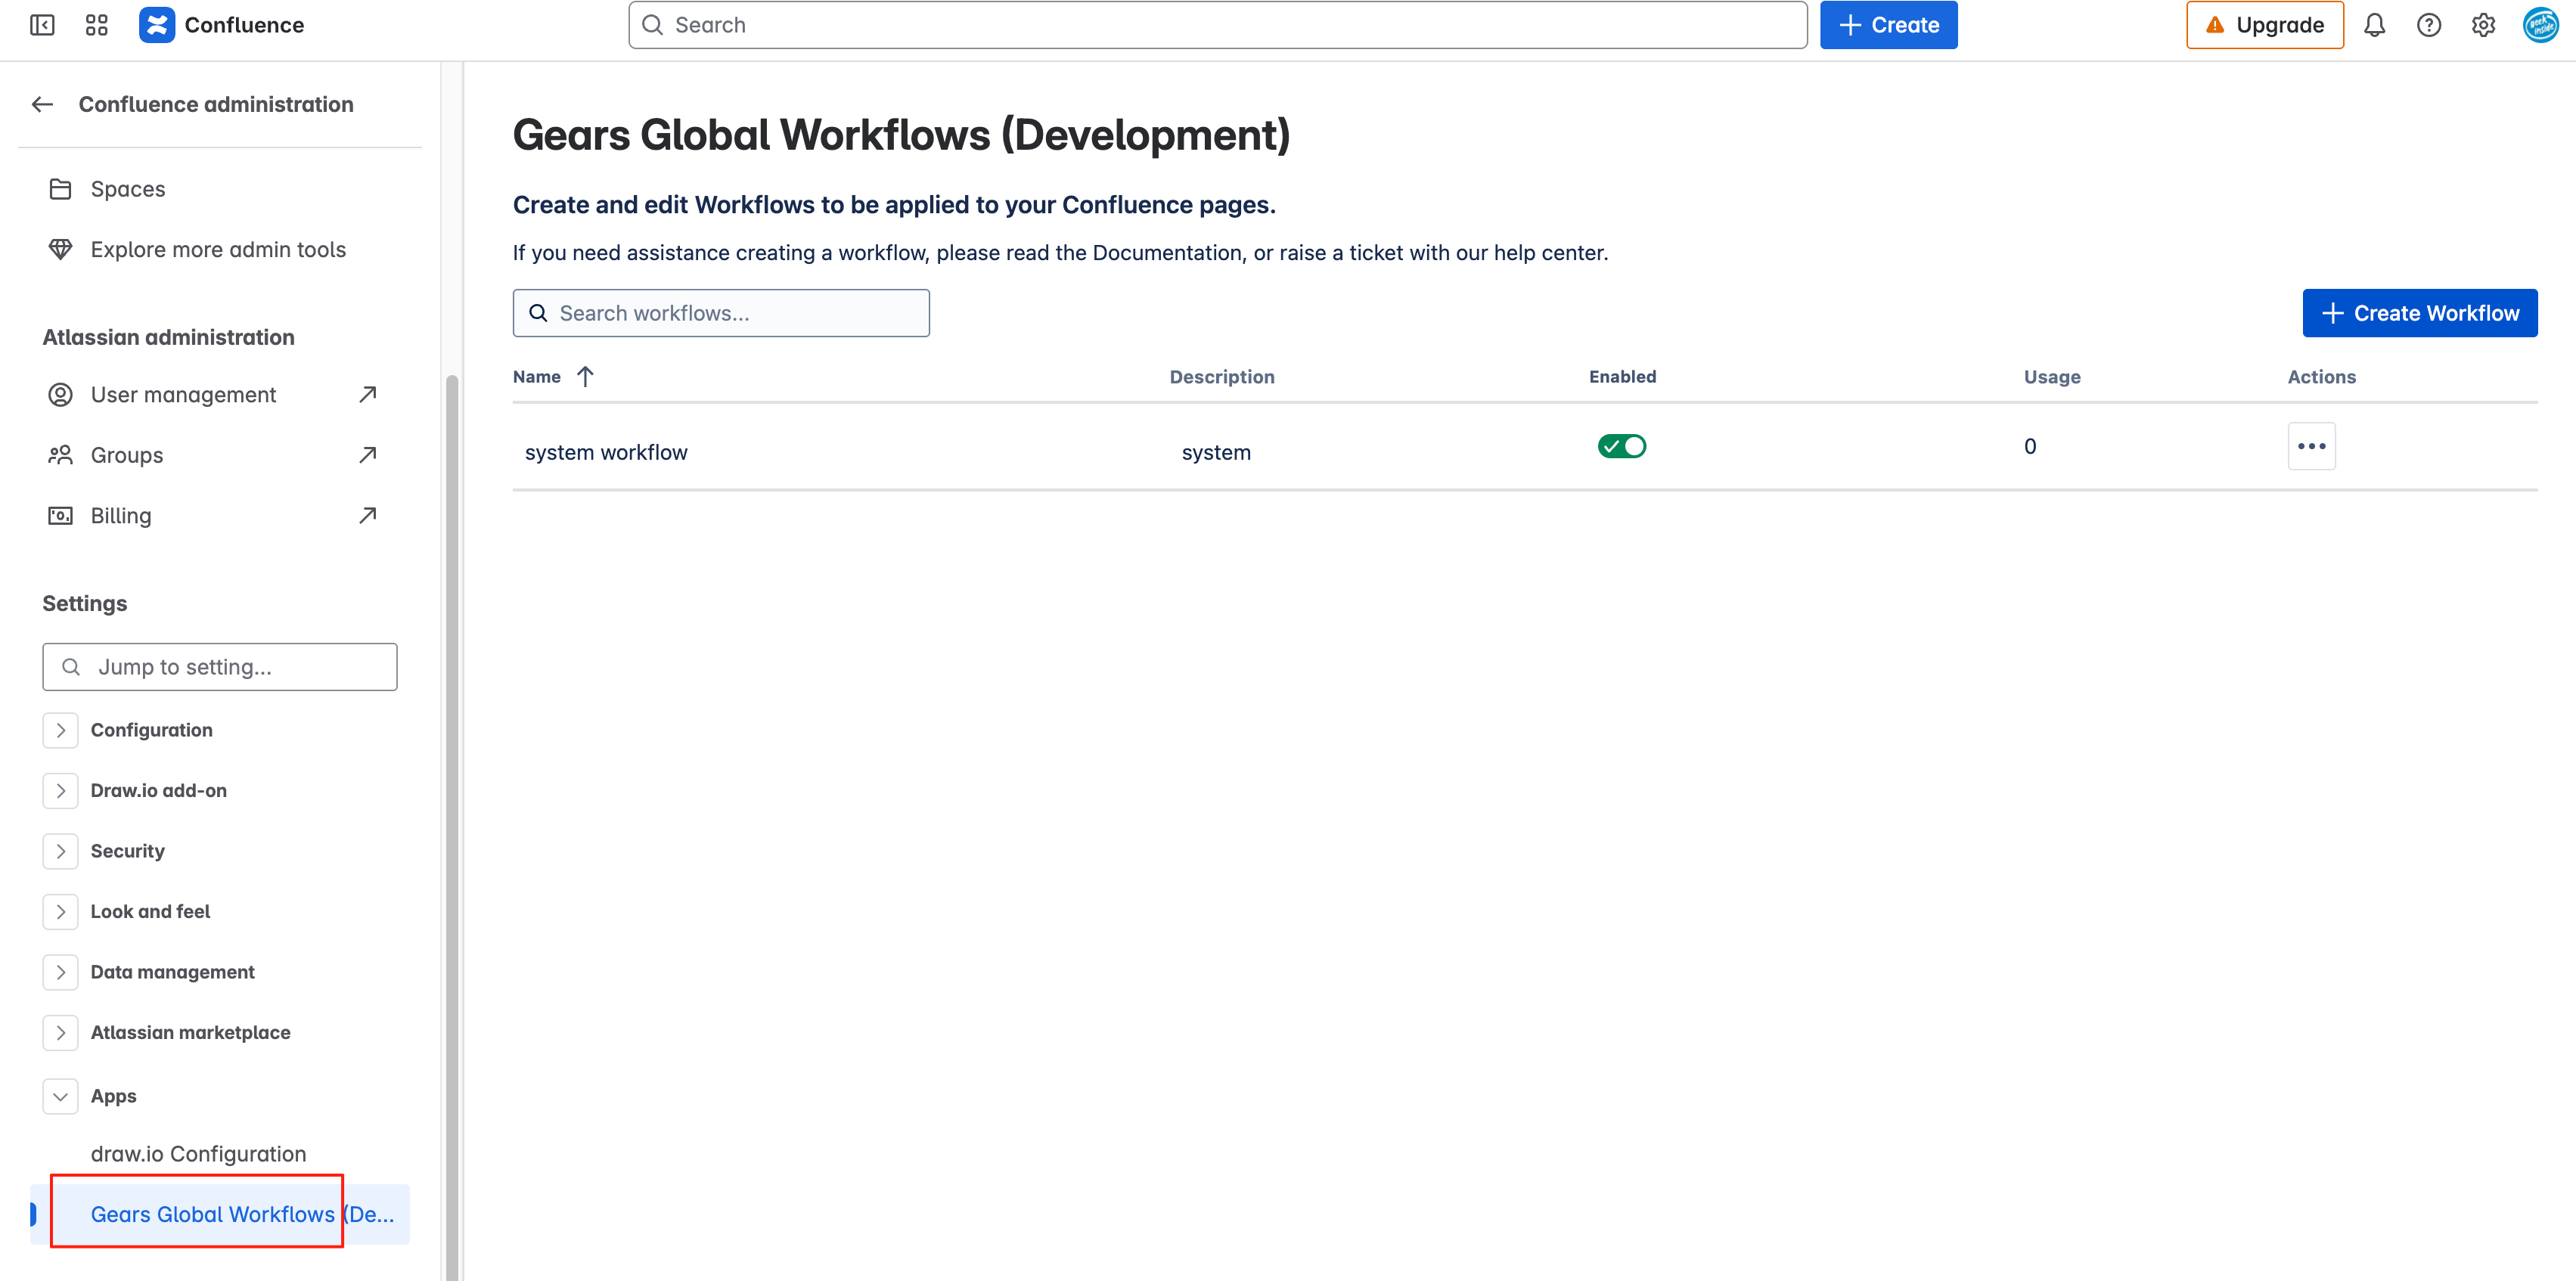Disable the system workflow toggle

pyautogui.click(x=1621, y=446)
